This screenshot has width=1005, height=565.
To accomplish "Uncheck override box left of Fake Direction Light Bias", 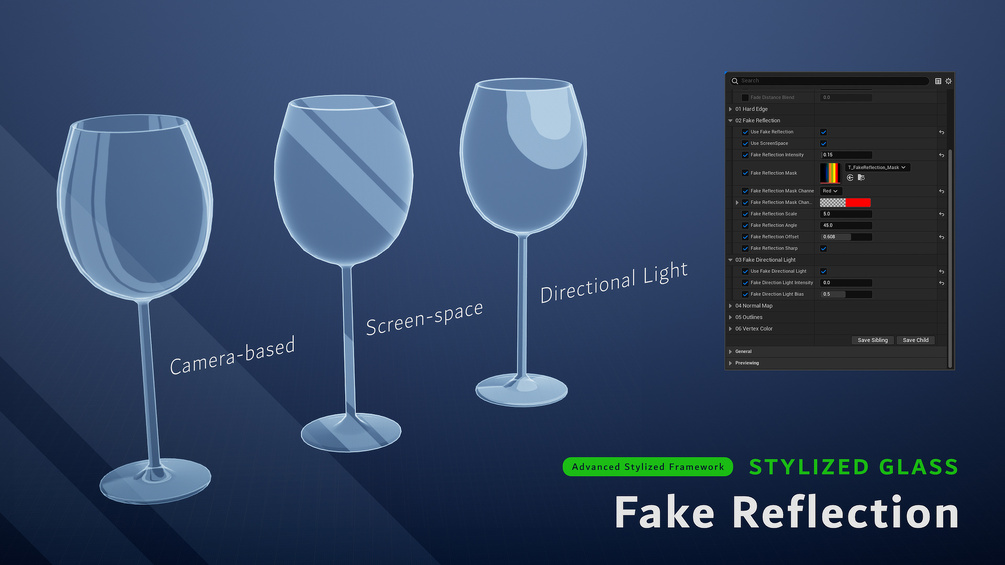I will click(x=745, y=295).
